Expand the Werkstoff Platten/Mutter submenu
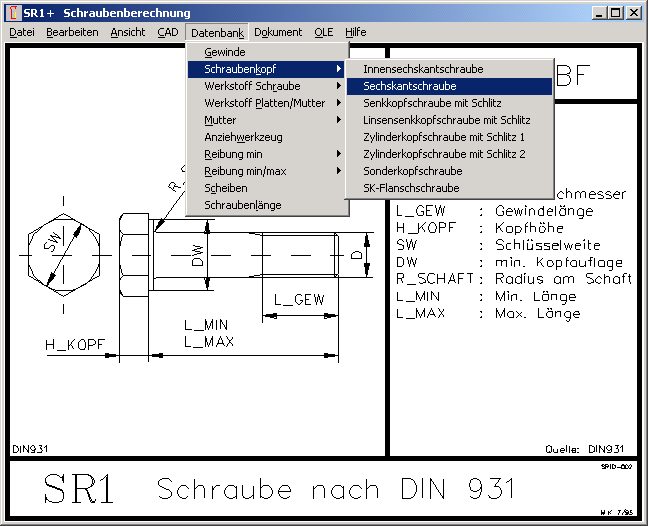 click(x=264, y=103)
